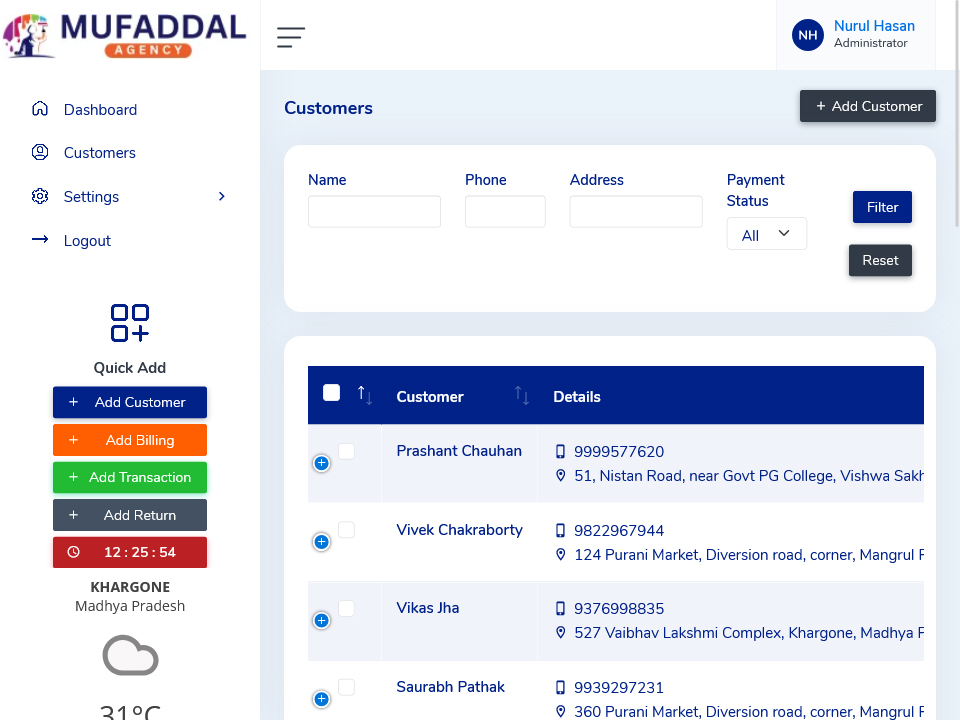Screen dimensions: 960x720
Task: Click the hamburger menu toggle icon
Action: point(291,37)
